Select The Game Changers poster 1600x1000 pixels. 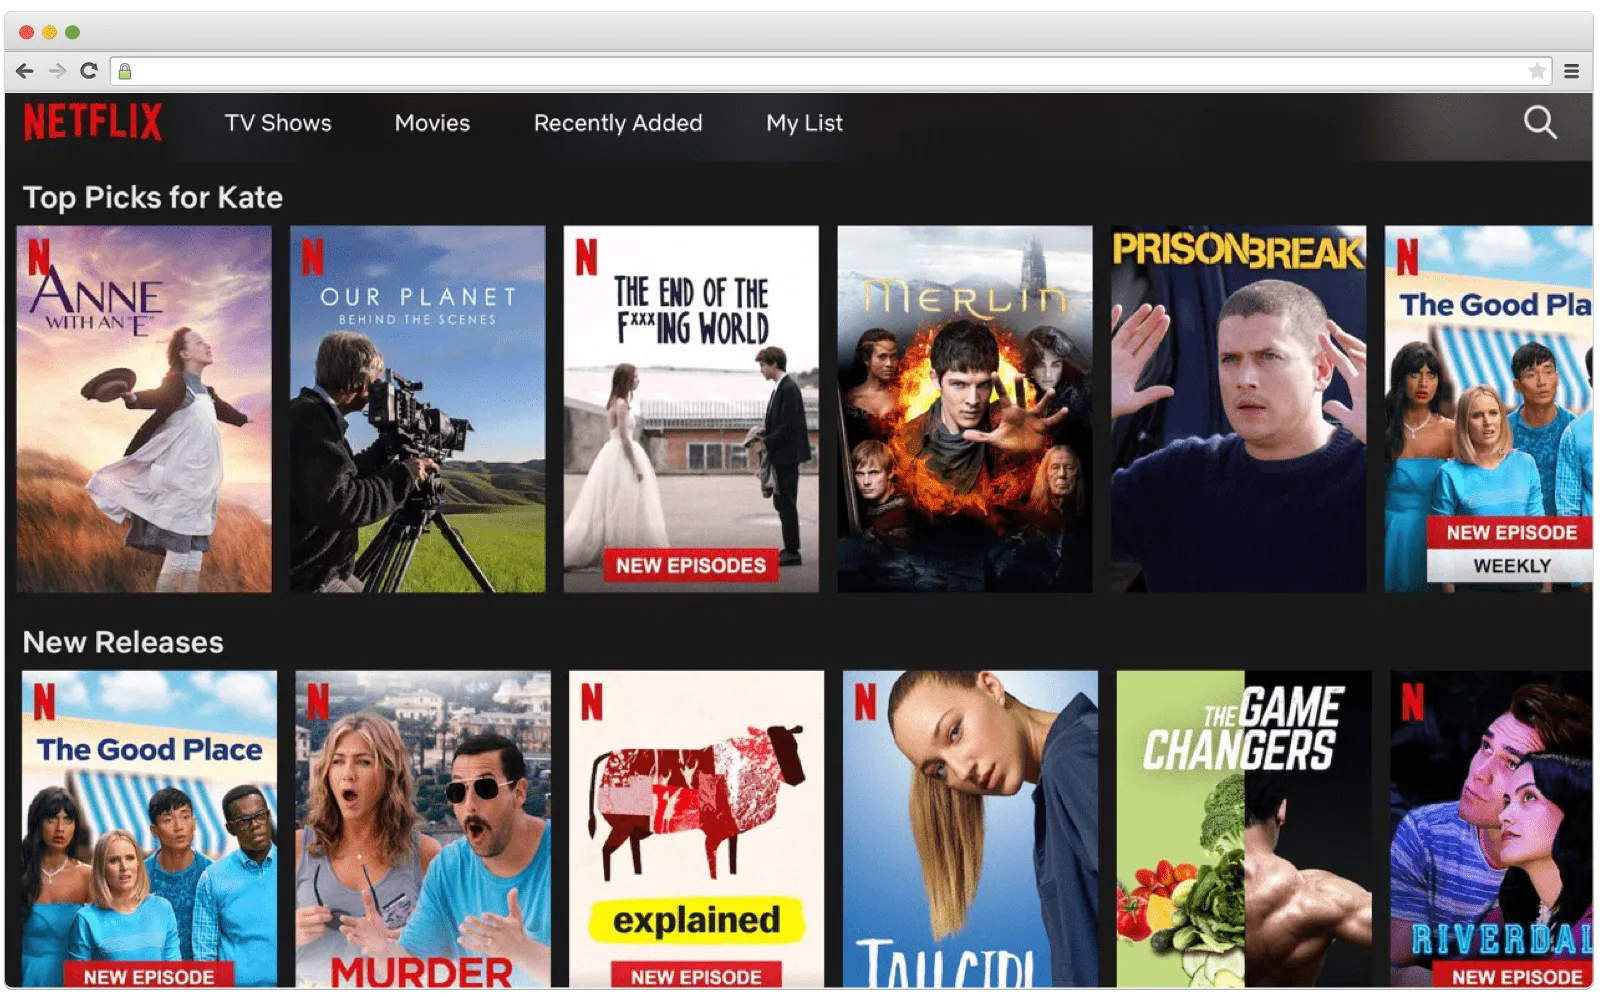tap(1244, 829)
